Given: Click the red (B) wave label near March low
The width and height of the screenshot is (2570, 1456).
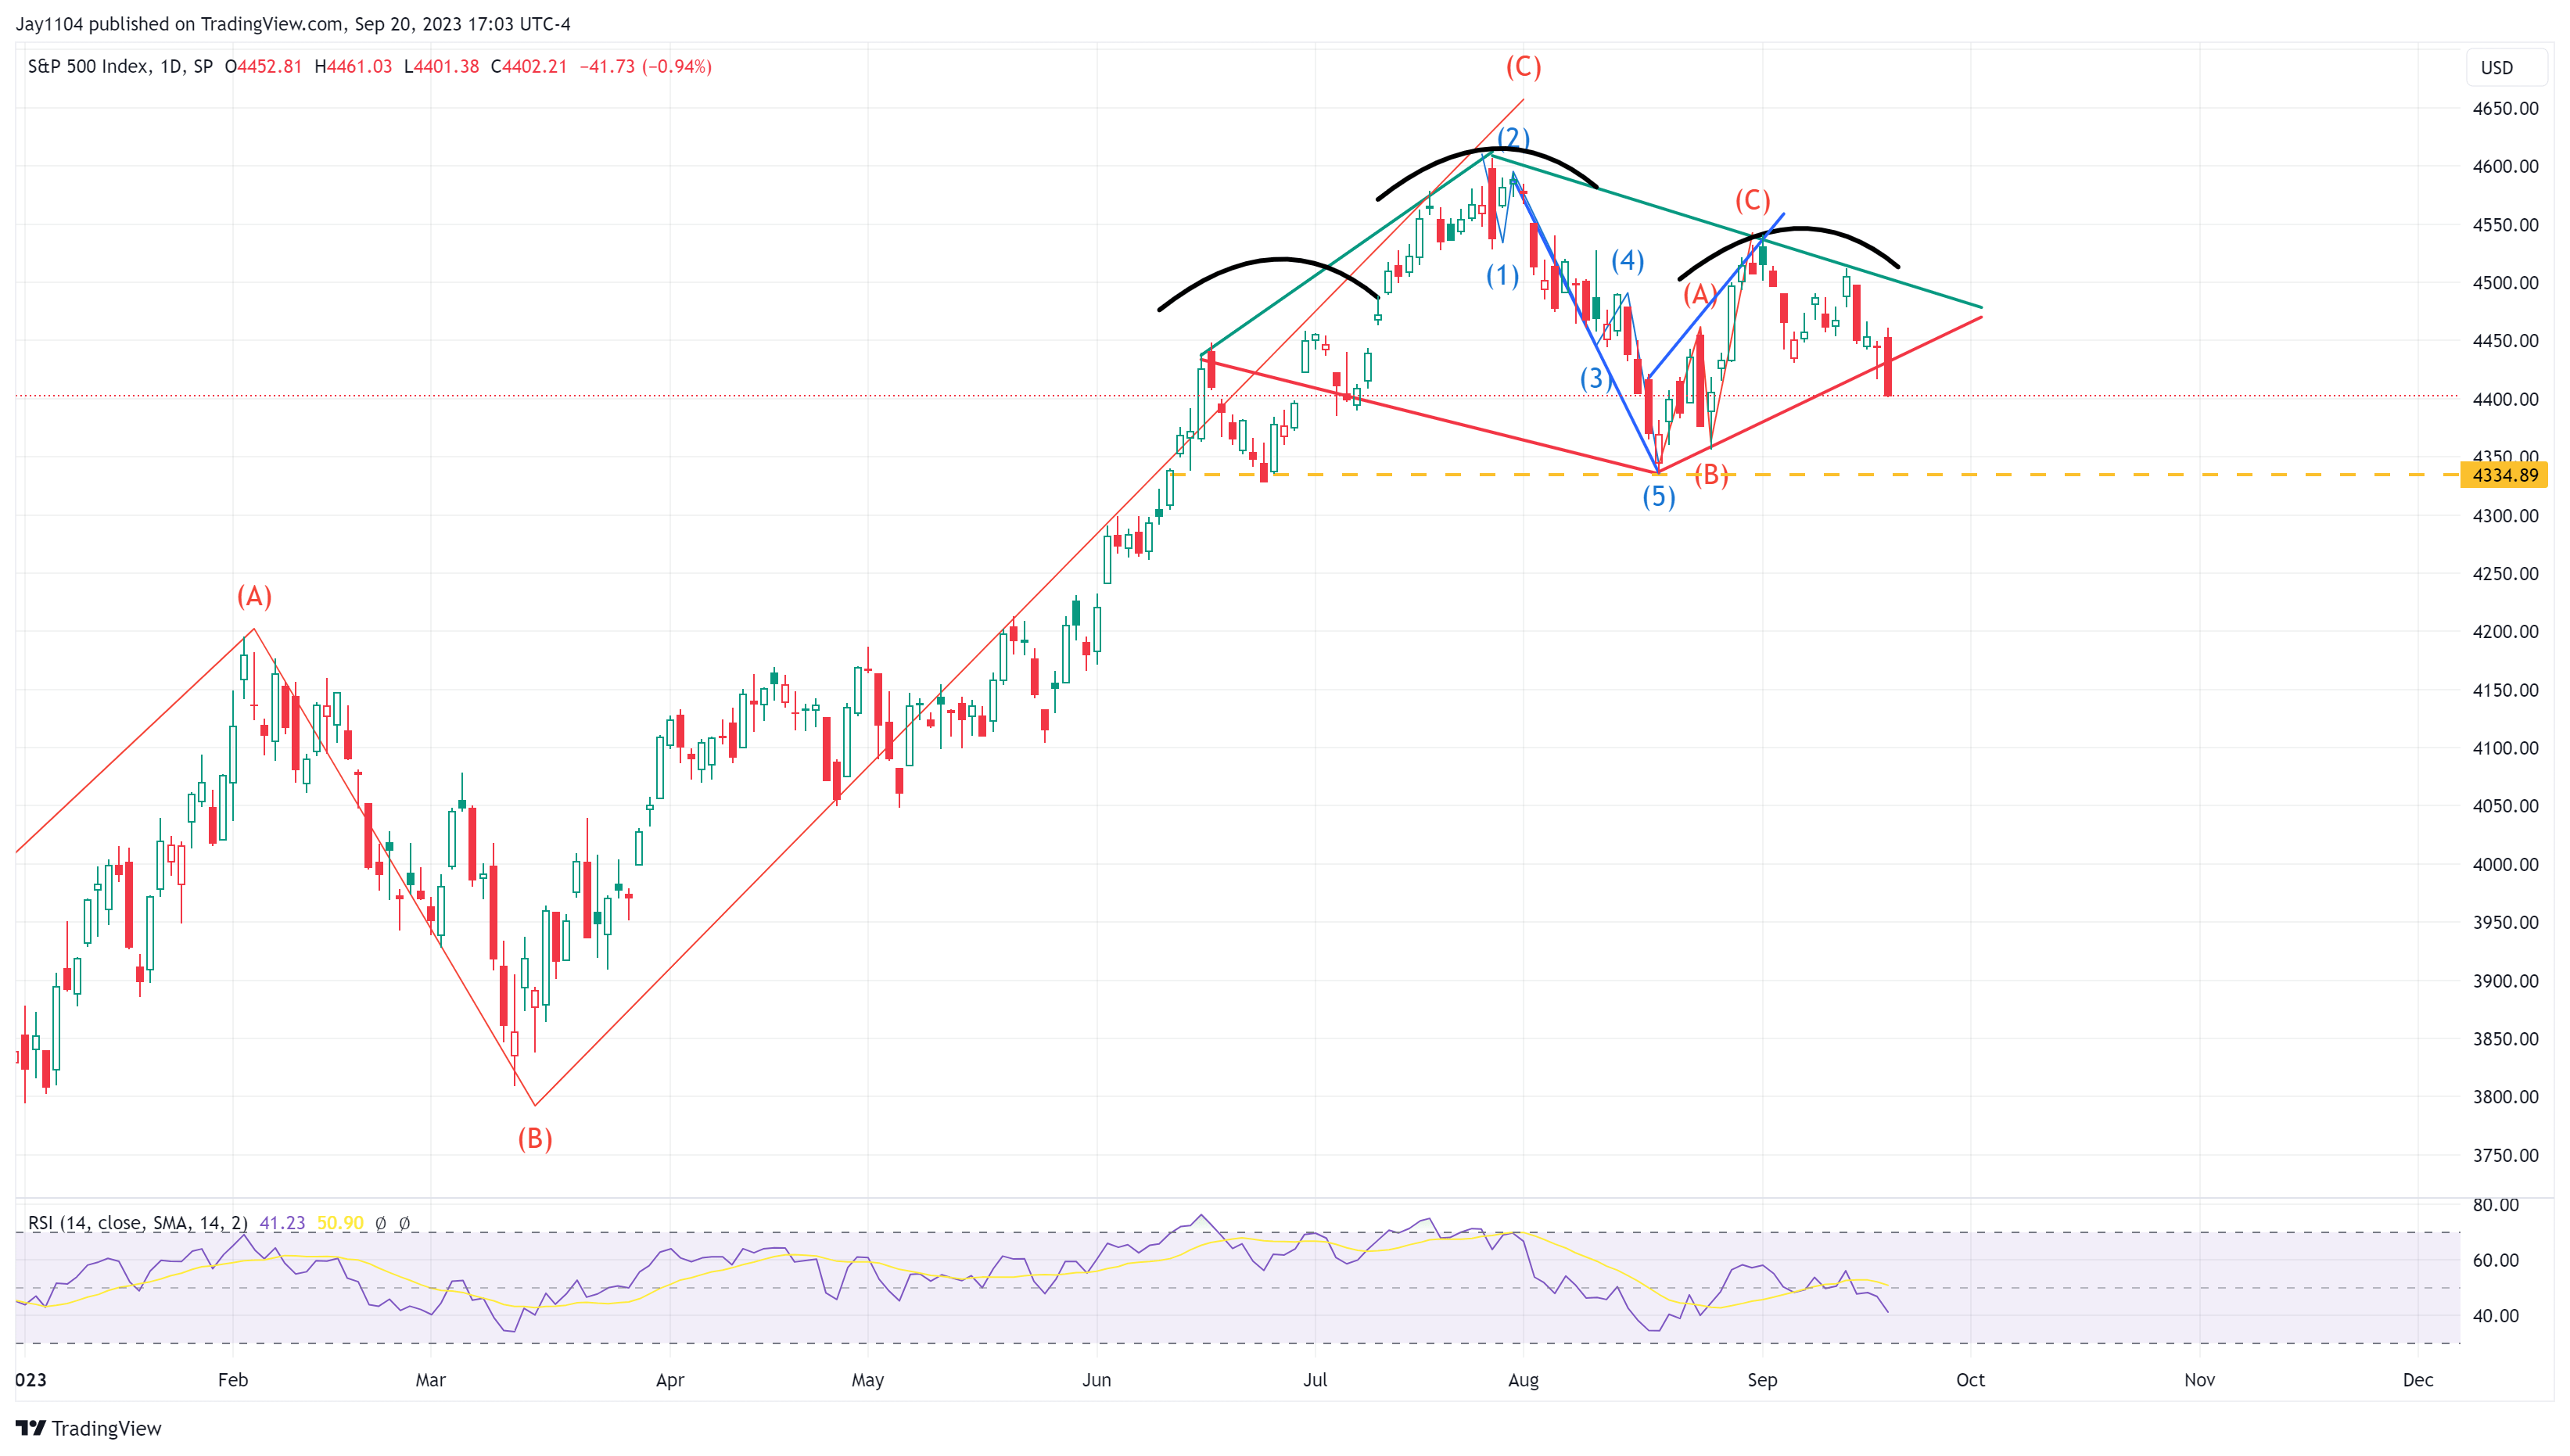Looking at the screenshot, I should click(535, 1139).
